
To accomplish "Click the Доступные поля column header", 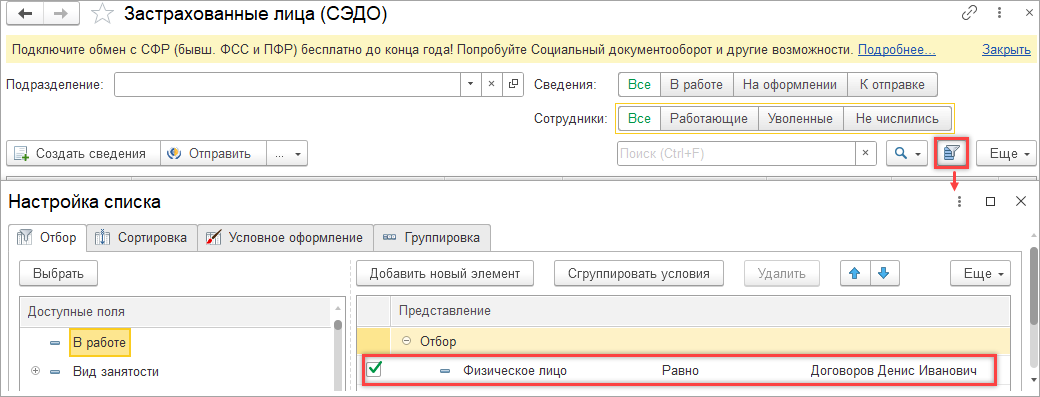I will [174, 312].
